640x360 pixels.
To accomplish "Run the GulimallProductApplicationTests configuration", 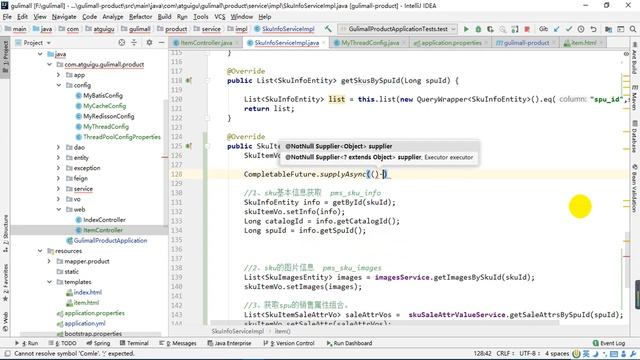I will (466, 29).
